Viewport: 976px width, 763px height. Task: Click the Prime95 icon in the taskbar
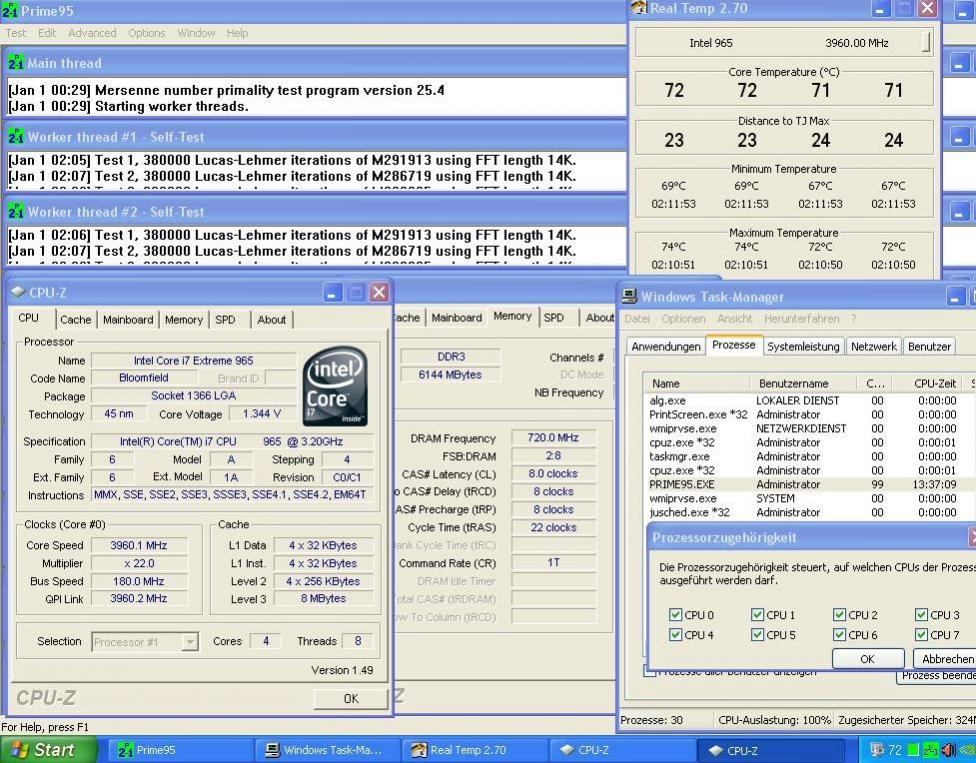[x=125, y=750]
